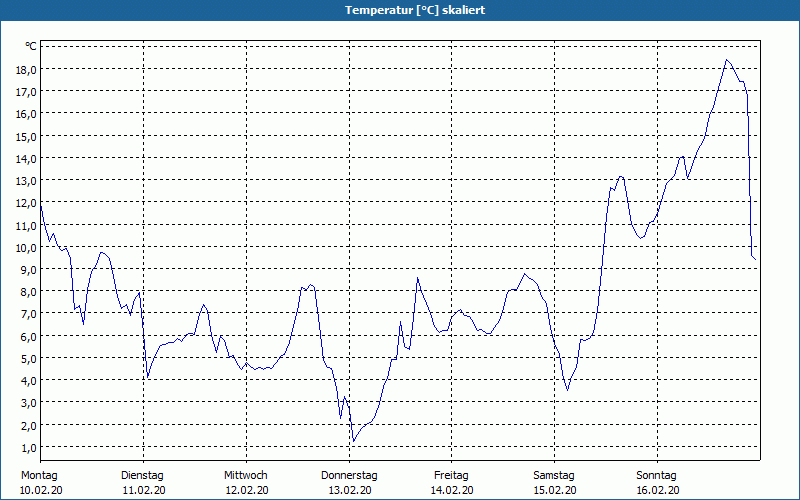Image resolution: width=800 pixels, height=500 pixels.
Task: Click the 10,0 y-axis label
Action: pyautogui.click(x=26, y=247)
